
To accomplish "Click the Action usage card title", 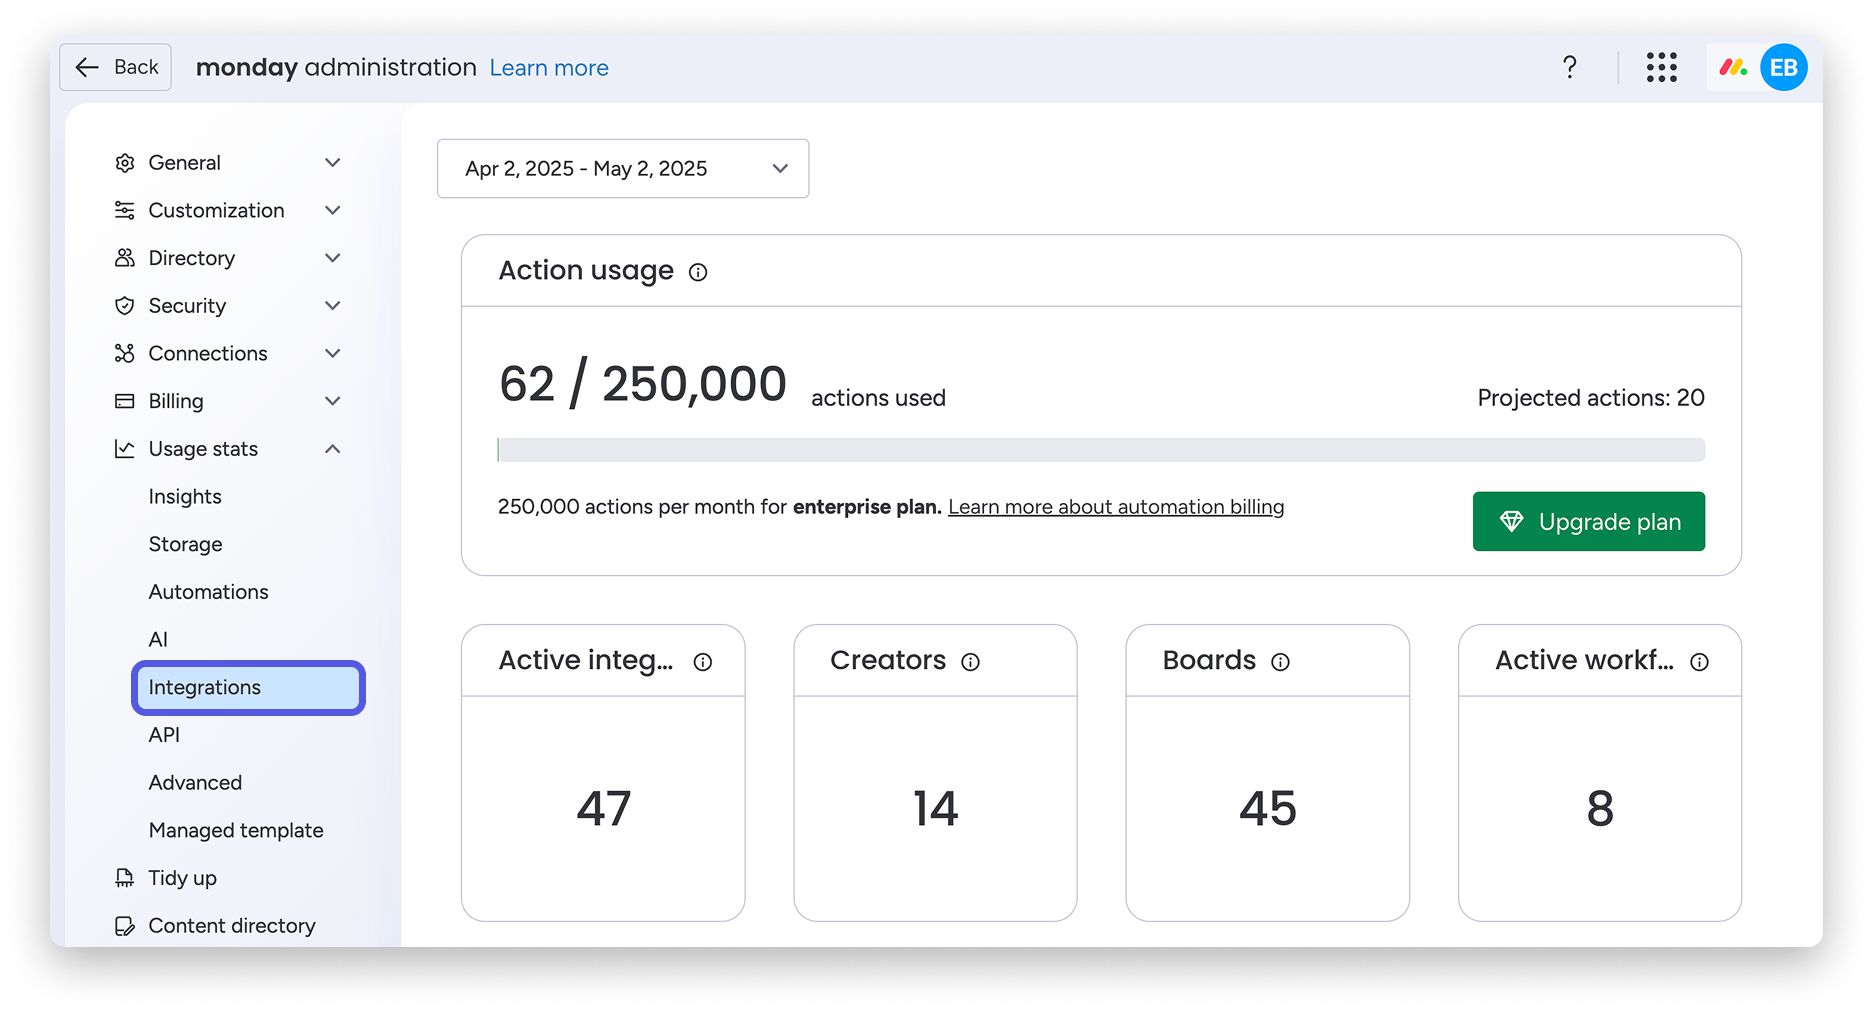I will tap(586, 271).
